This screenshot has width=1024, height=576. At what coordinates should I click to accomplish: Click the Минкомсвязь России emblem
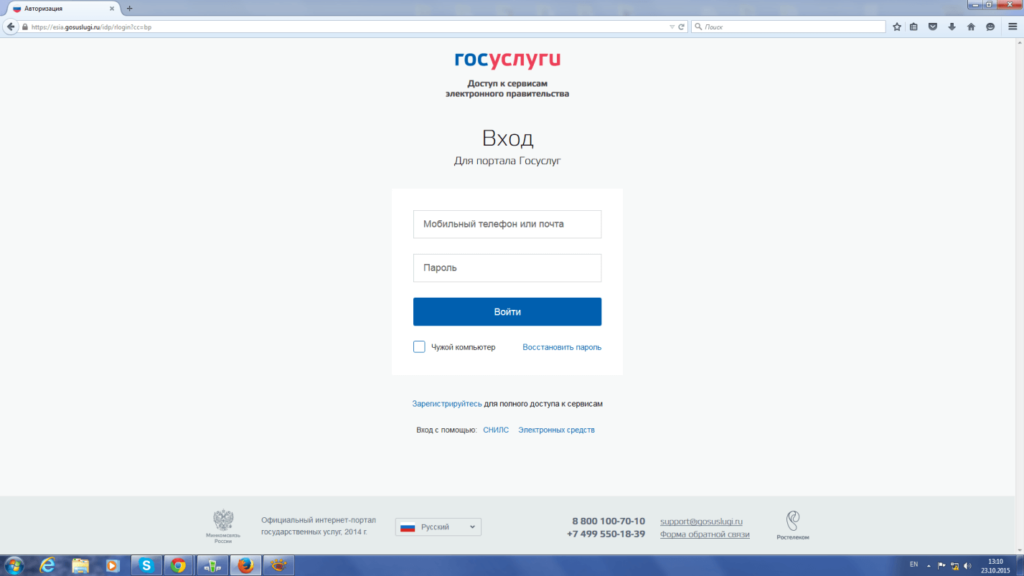pos(223,526)
